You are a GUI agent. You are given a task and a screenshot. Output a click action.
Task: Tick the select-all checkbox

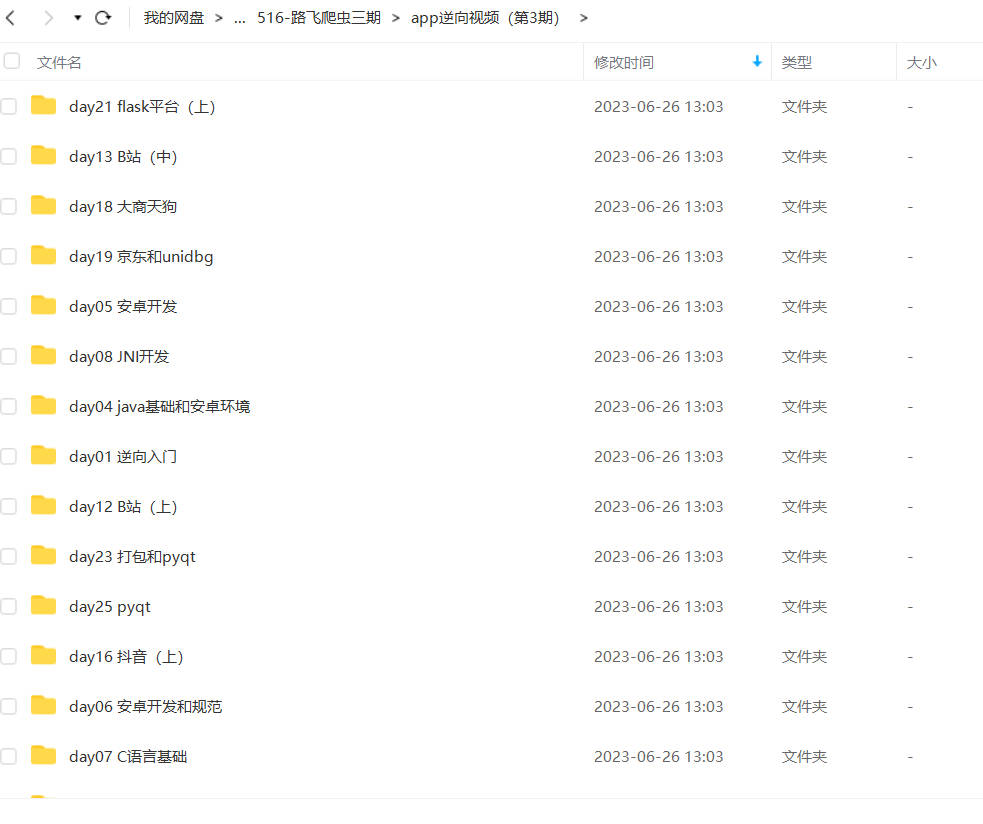click(x=12, y=61)
